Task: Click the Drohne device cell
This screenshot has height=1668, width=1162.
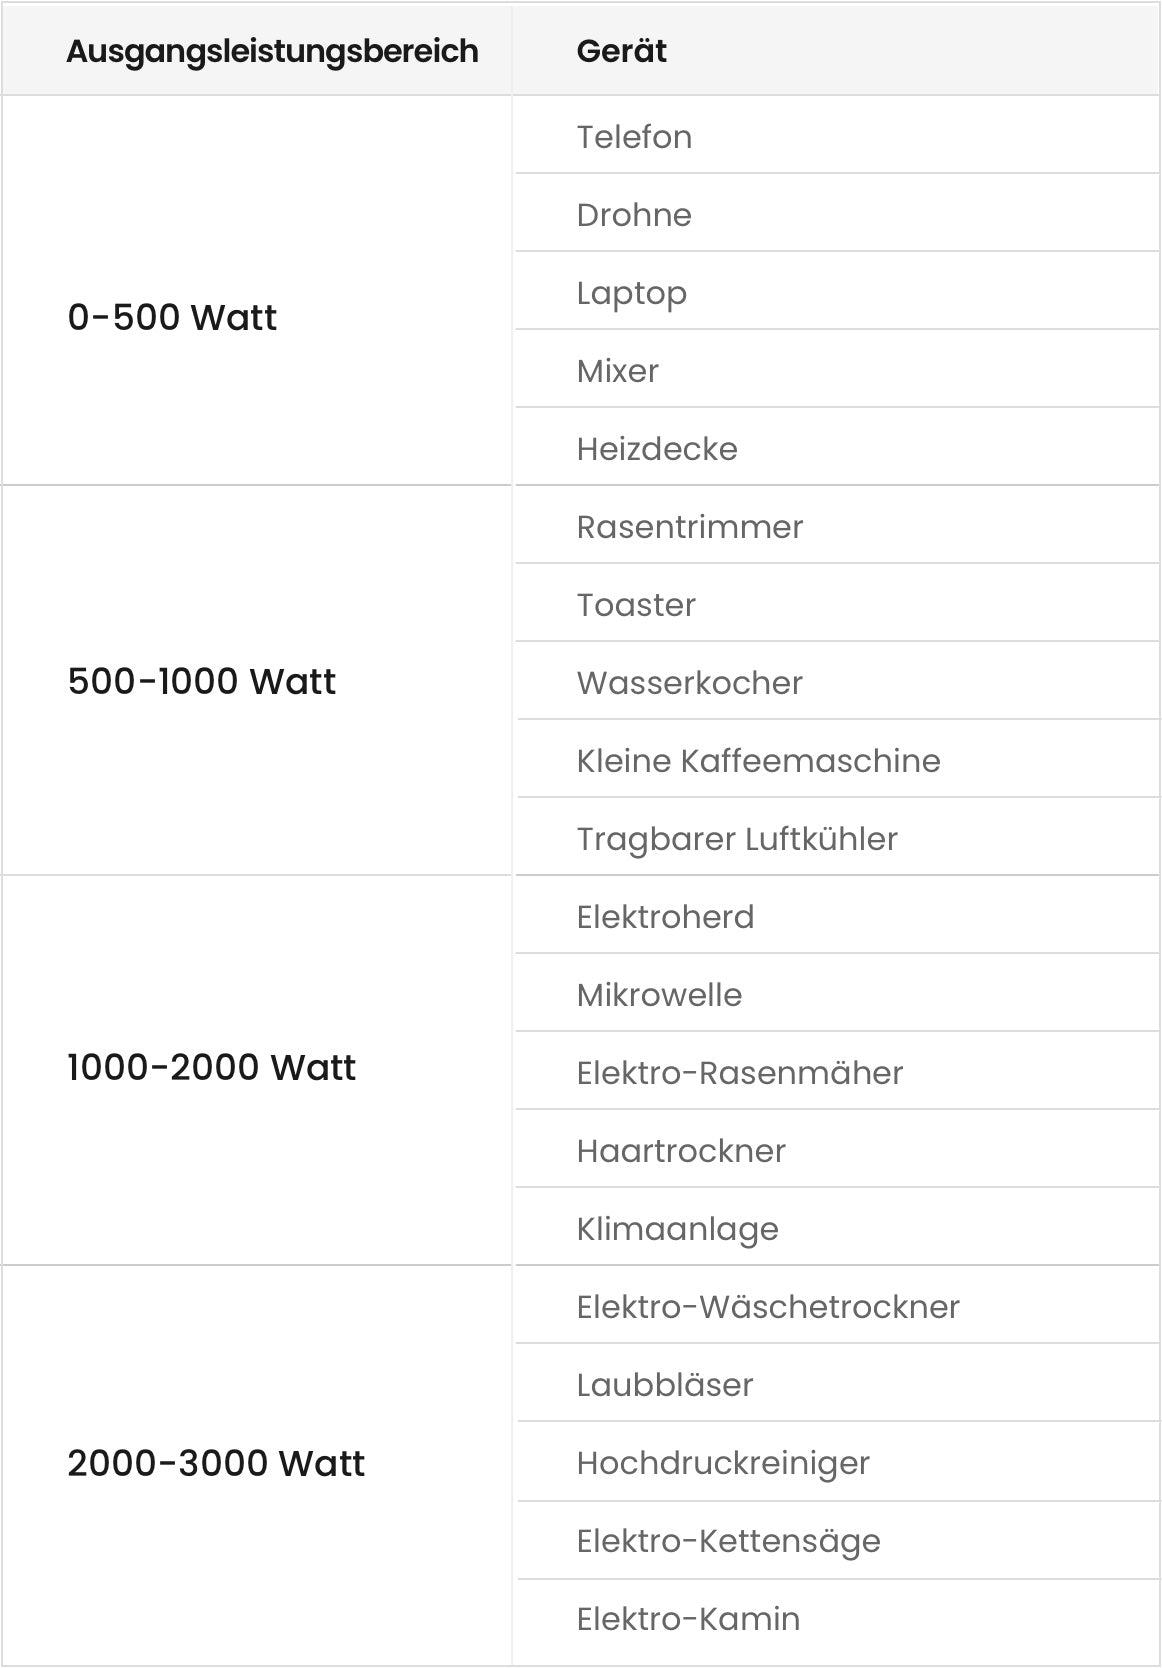Action: point(634,214)
